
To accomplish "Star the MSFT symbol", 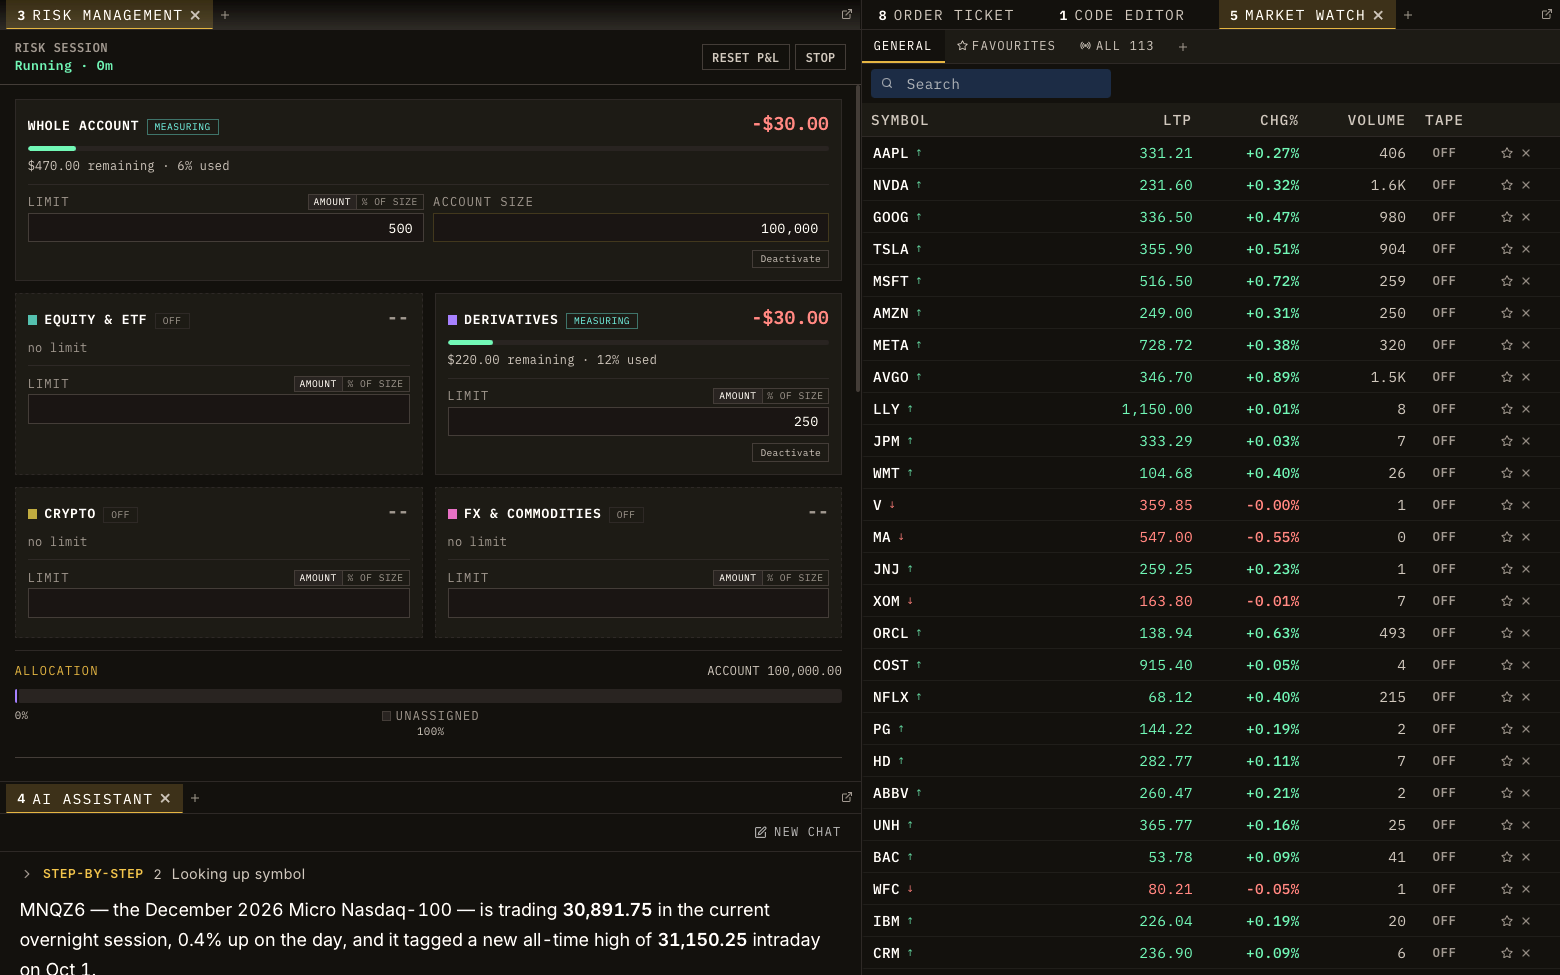I will pos(1507,281).
